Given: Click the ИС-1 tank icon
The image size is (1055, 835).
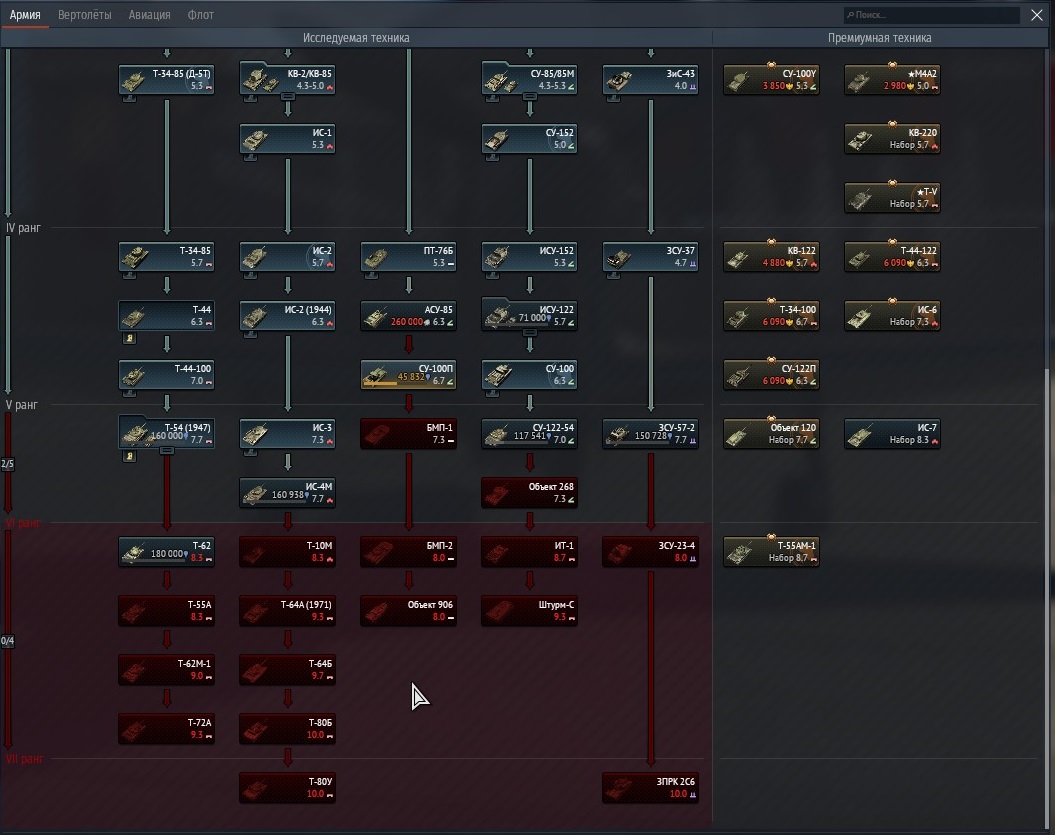Looking at the screenshot, I should (x=254, y=139).
